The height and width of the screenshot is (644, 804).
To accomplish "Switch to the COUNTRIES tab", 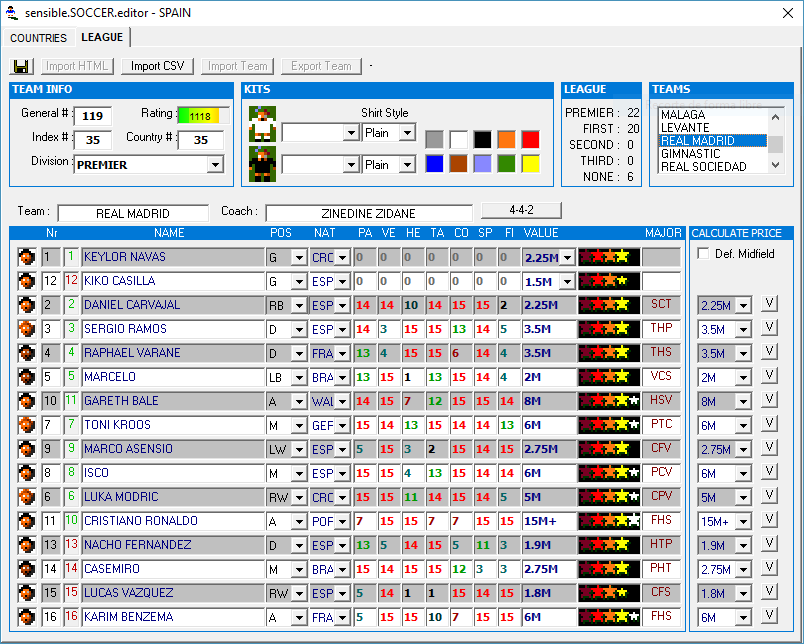I will (x=38, y=38).
